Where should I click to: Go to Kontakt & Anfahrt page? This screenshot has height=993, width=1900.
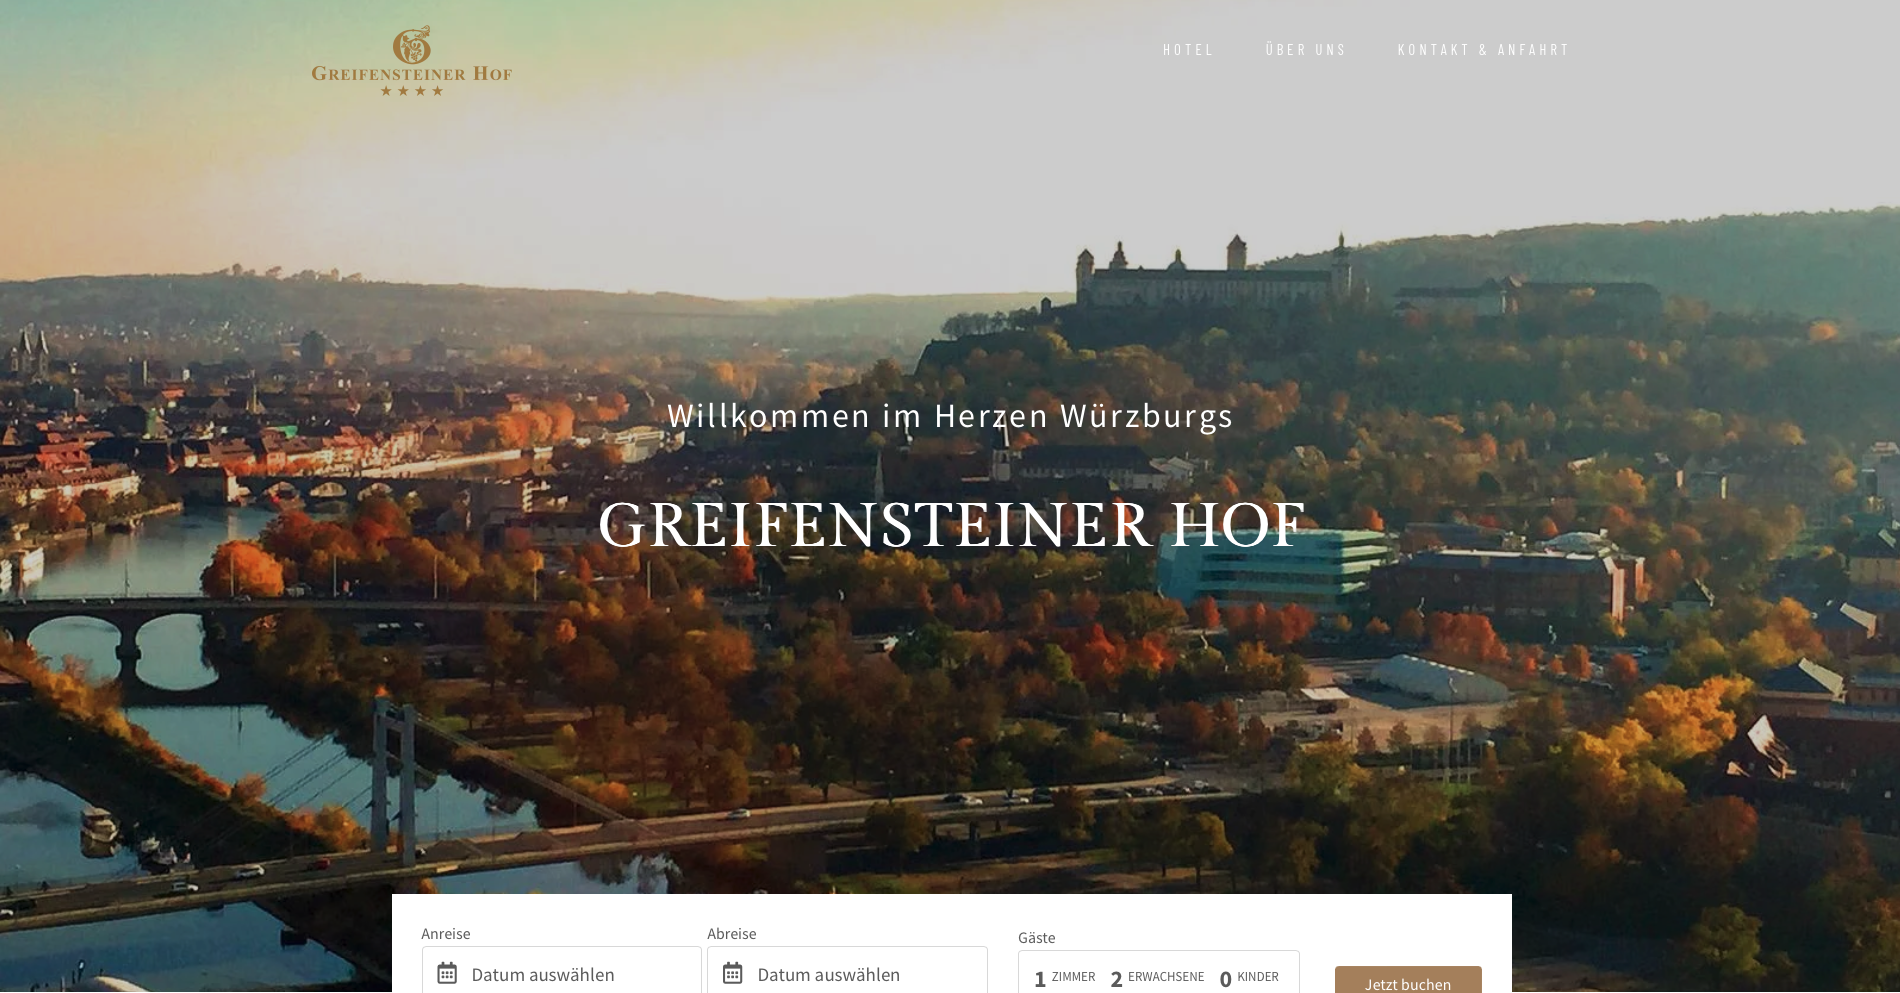pyautogui.click(x=1483, y=50)
